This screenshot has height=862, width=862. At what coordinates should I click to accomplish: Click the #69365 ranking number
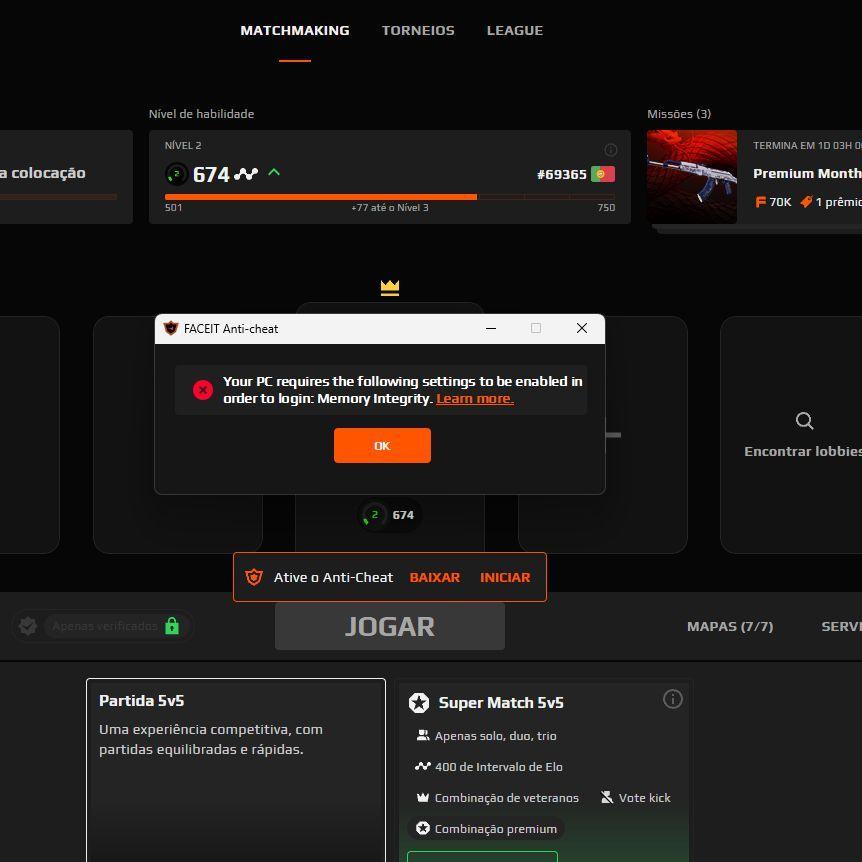tap(562, 174)
